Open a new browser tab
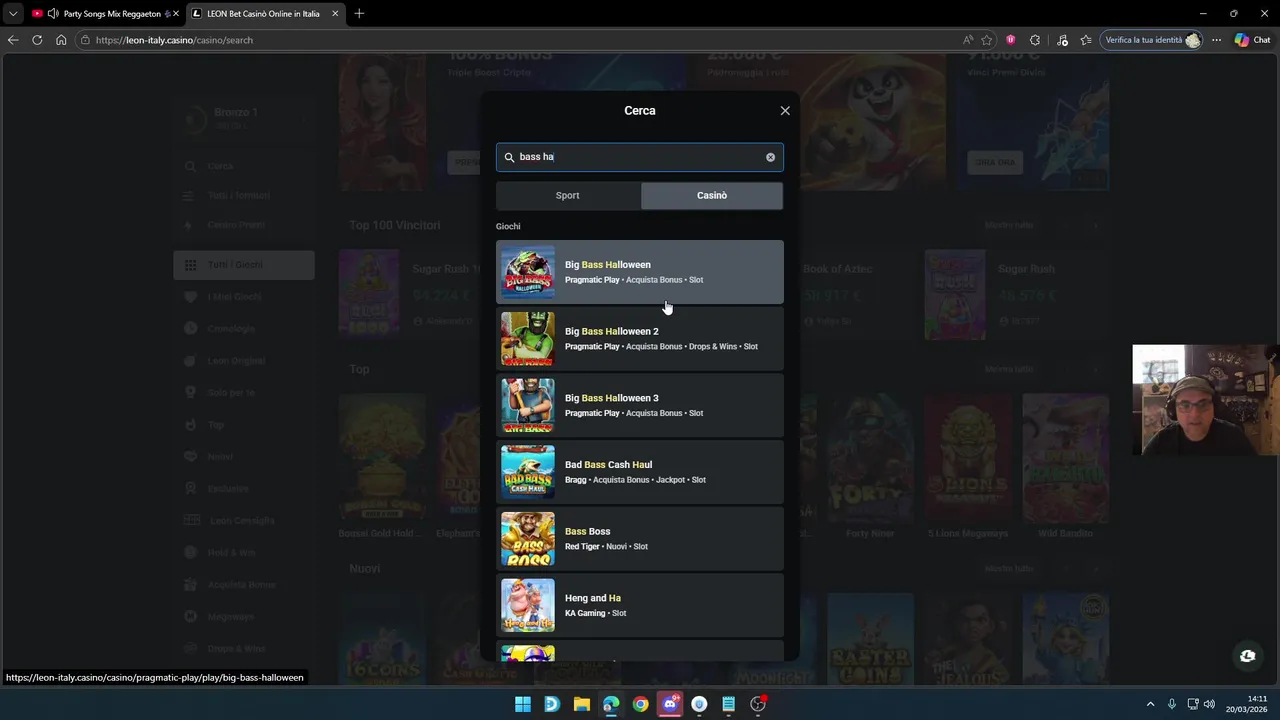This screenshot has height=720, width=1280. tap(359, 14)
